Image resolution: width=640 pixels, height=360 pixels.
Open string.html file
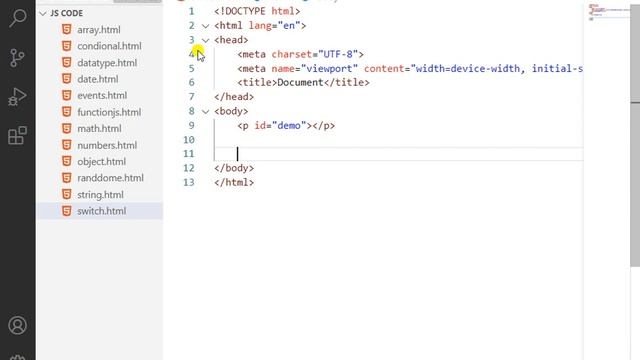pos(100,195)
